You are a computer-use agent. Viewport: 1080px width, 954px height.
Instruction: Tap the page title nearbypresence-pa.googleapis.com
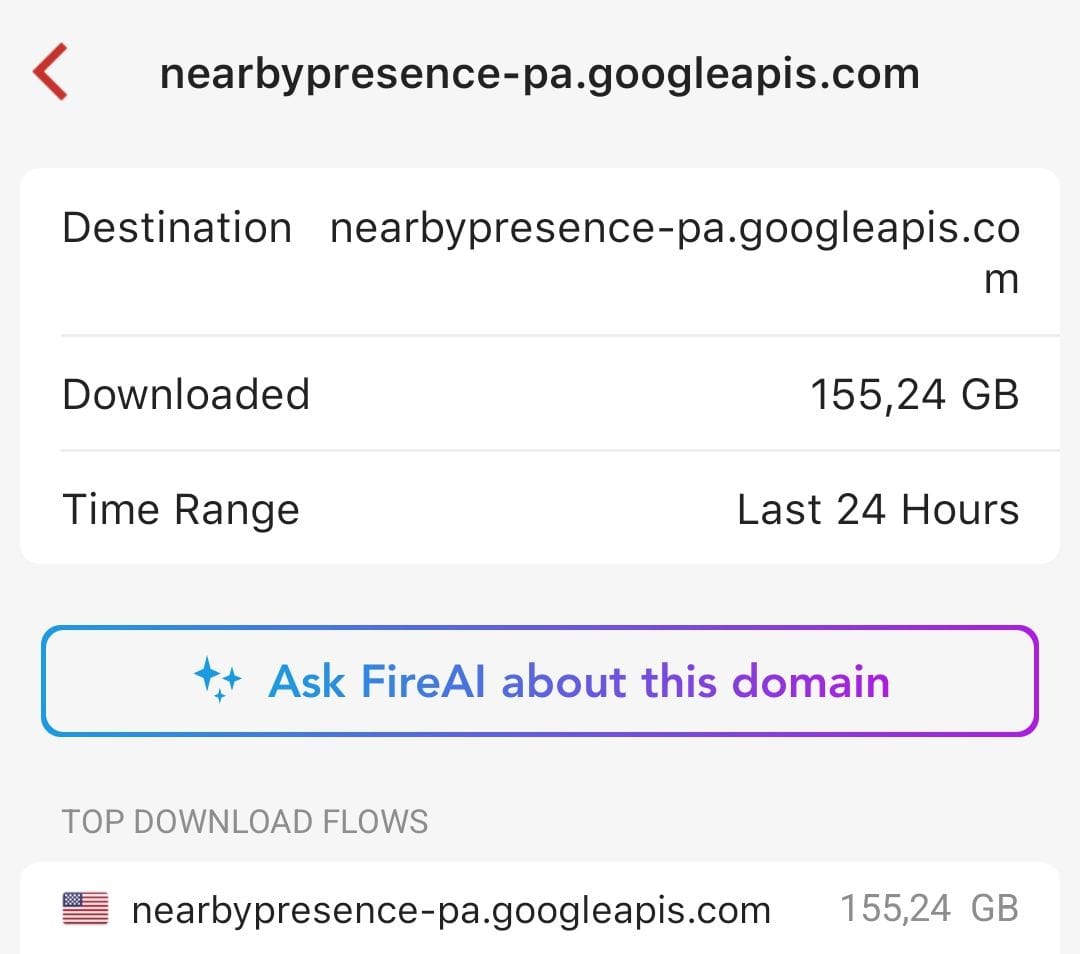[539, 74]
